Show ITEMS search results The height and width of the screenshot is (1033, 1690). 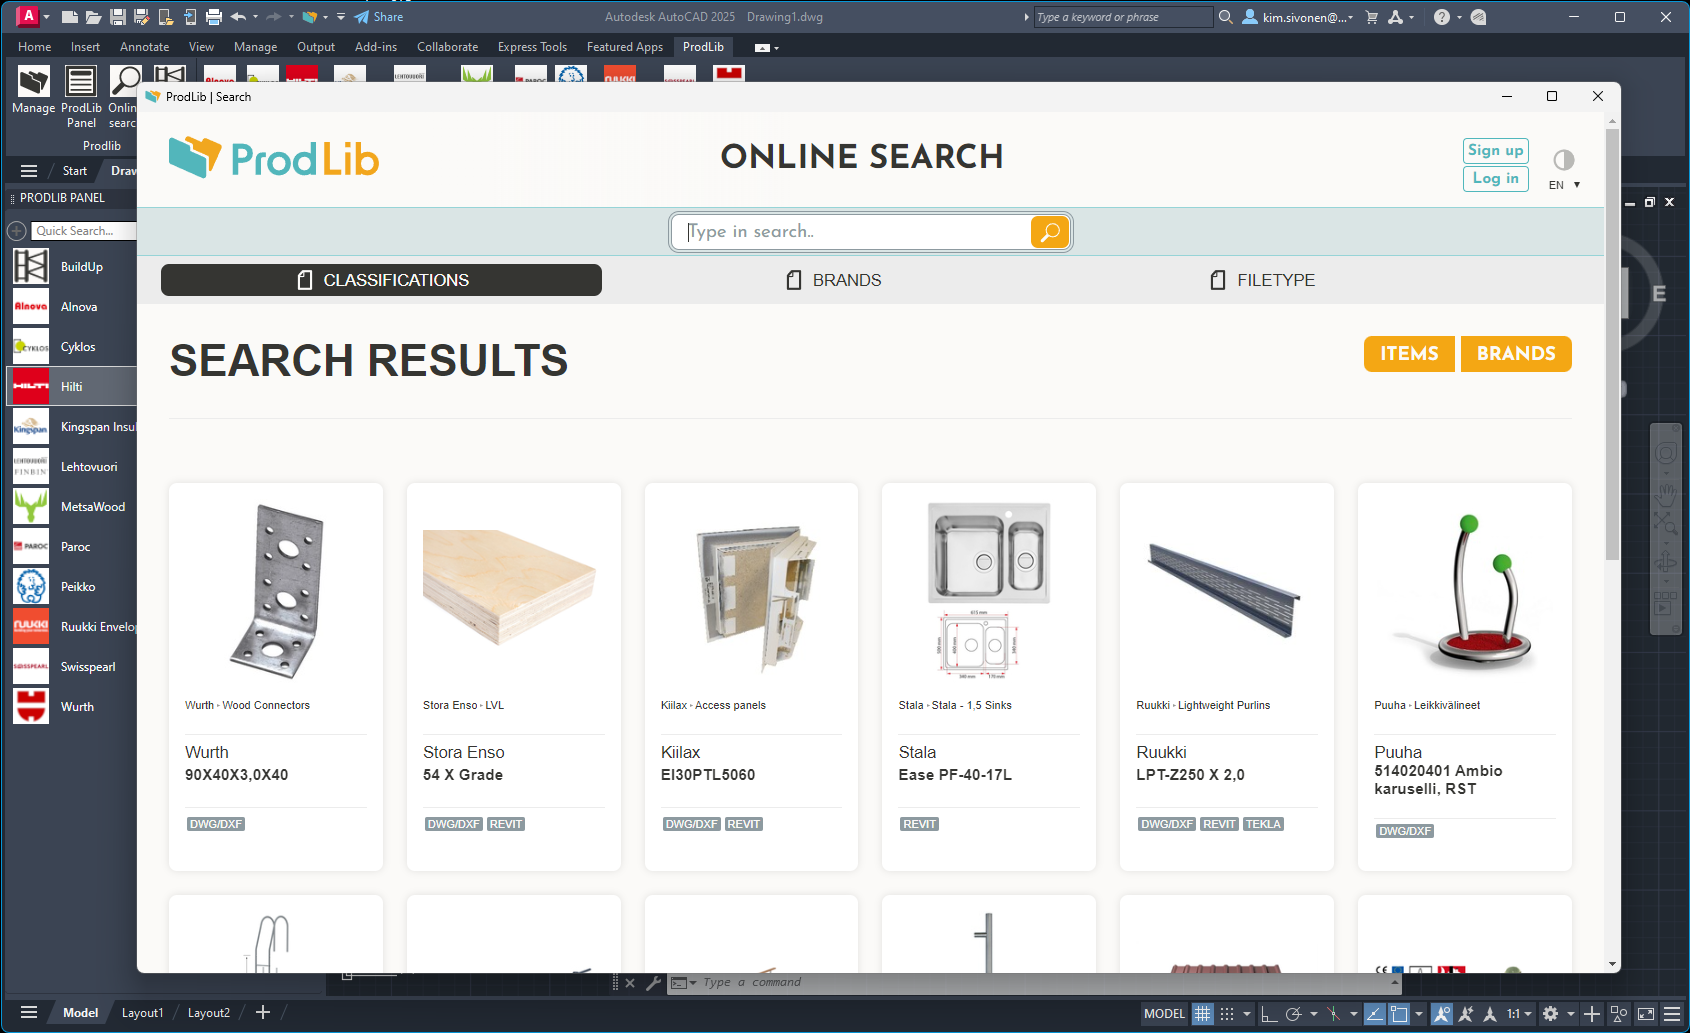click(1409, 354)
